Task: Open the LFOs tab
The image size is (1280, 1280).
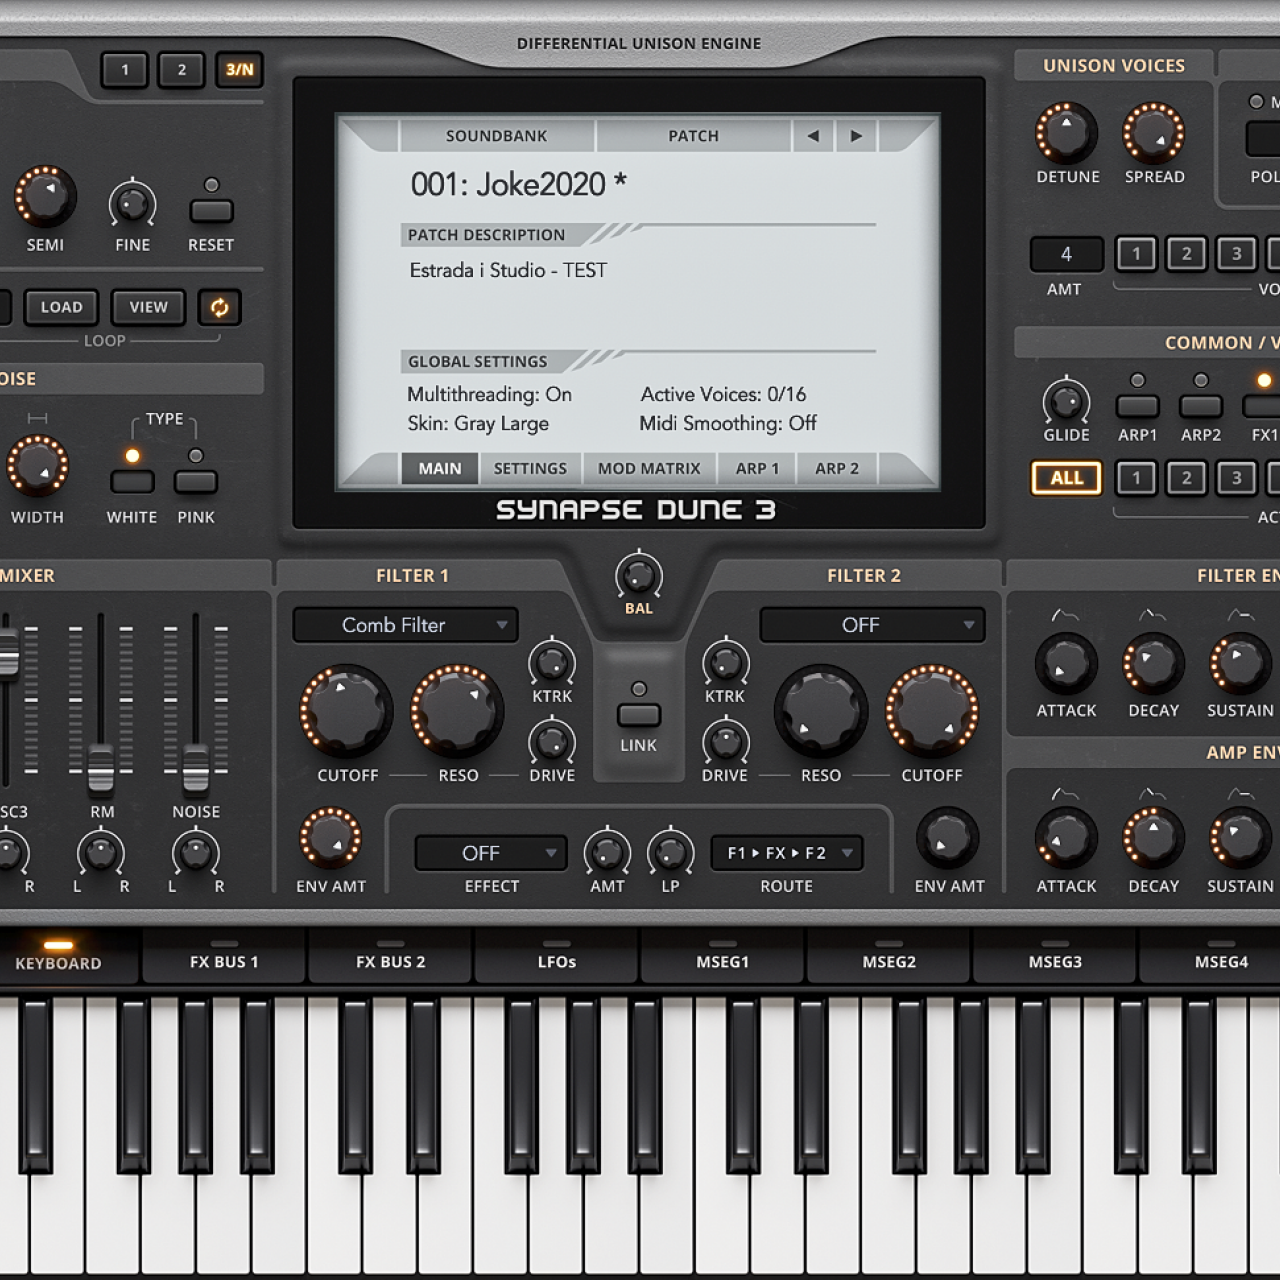Action: 556,961
